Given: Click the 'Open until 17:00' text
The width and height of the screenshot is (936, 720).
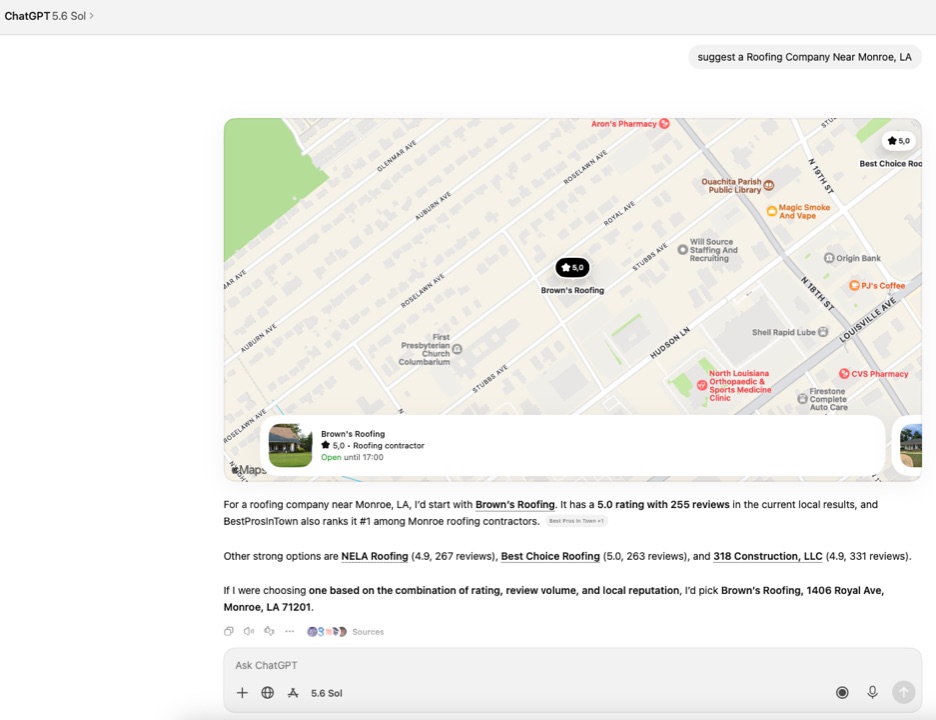Looking at the screenshot, I should (352, 457).
